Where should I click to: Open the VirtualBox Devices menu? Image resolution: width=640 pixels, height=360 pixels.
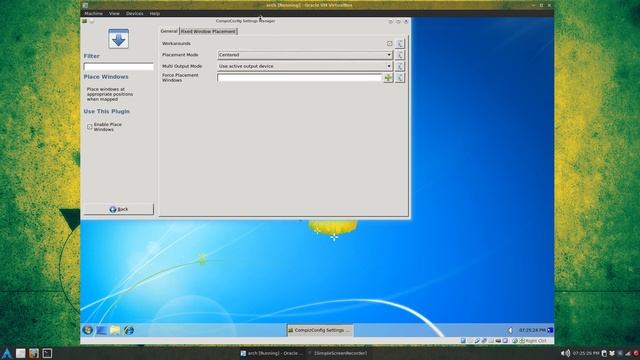[134, 13]
